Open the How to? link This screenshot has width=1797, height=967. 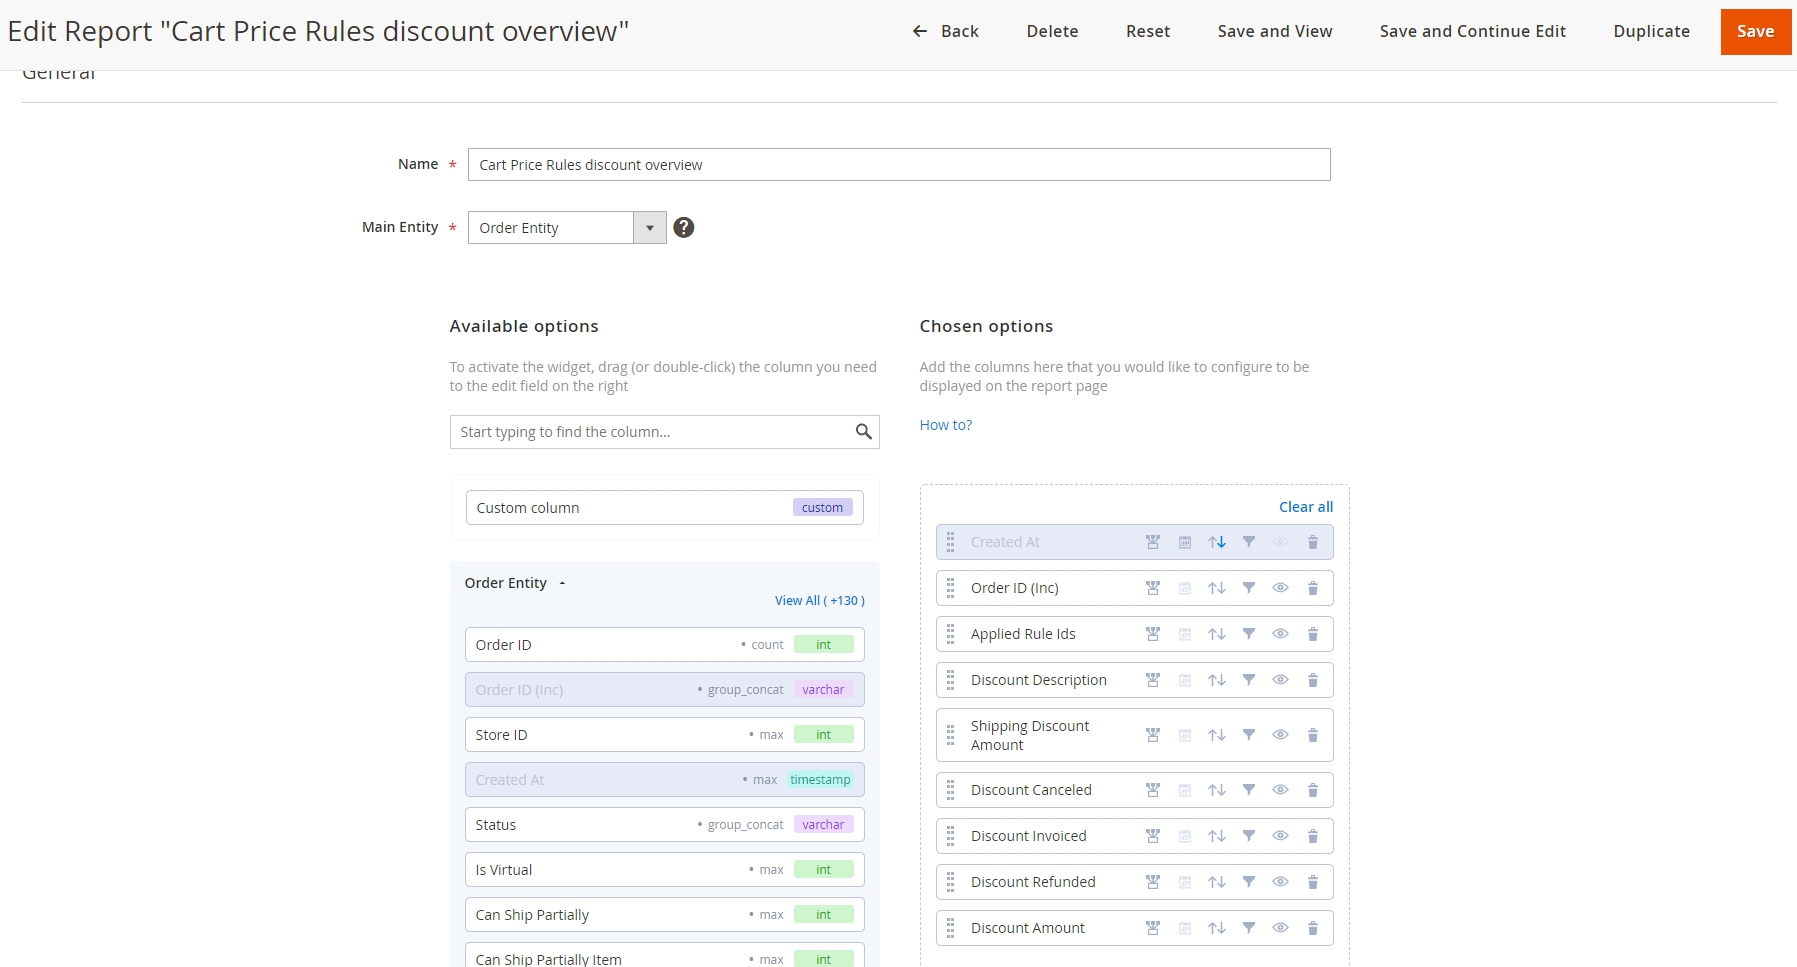pos(945,425)
